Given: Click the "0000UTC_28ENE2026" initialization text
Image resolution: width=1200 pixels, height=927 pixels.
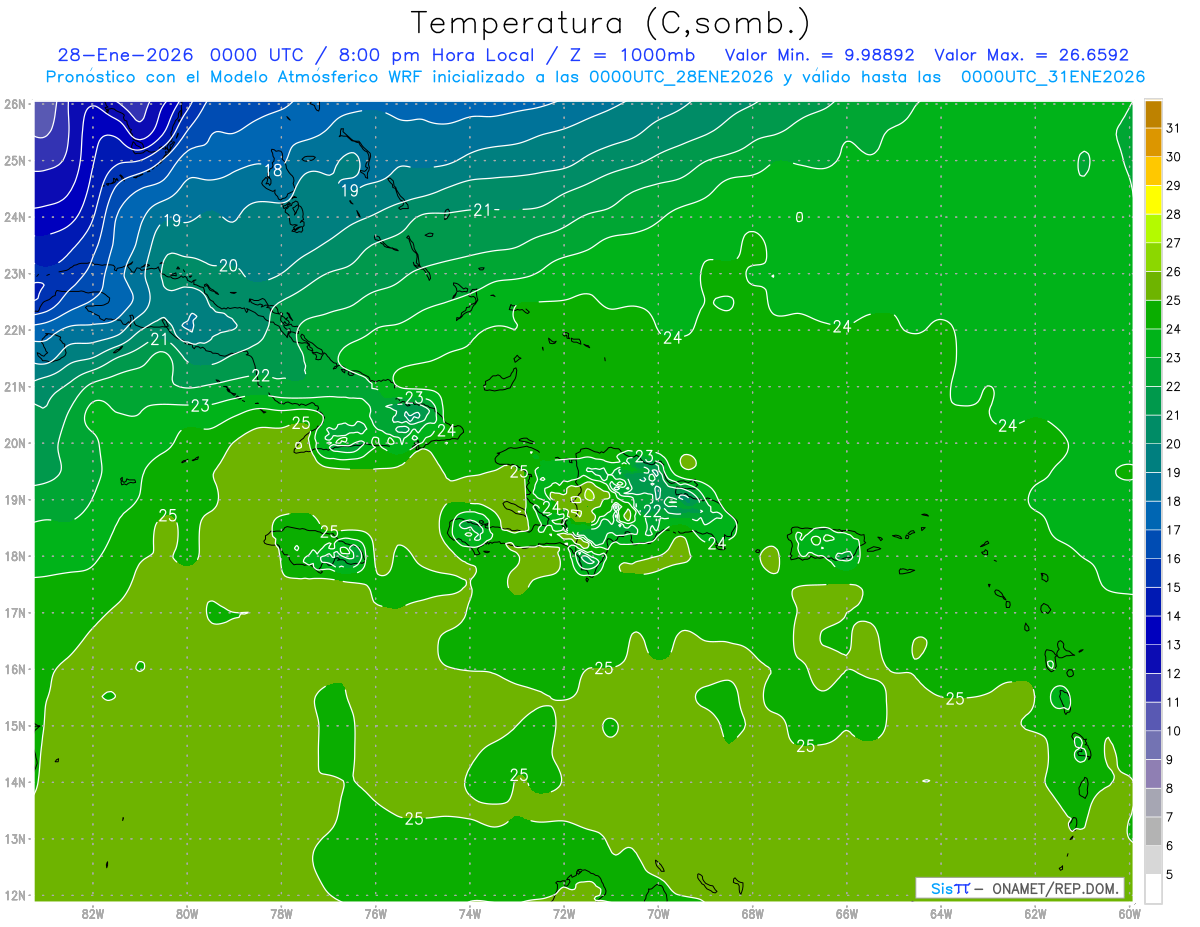Looking at the screenshot, I should 681,77.
